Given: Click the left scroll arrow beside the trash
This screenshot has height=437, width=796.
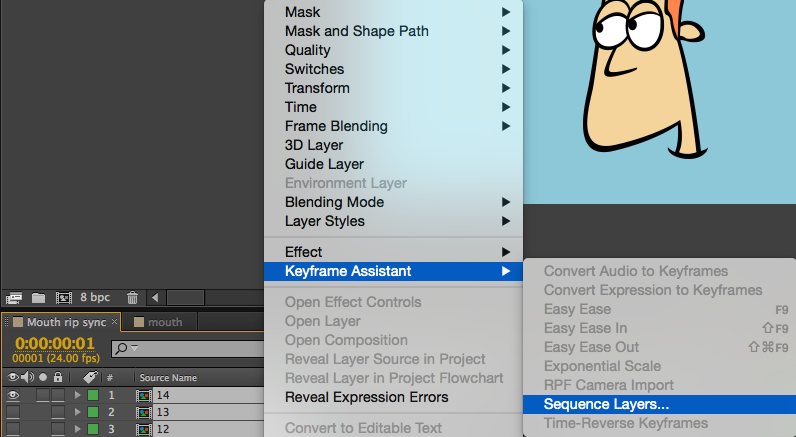Looking at the screenshot, I should (155, 297).
